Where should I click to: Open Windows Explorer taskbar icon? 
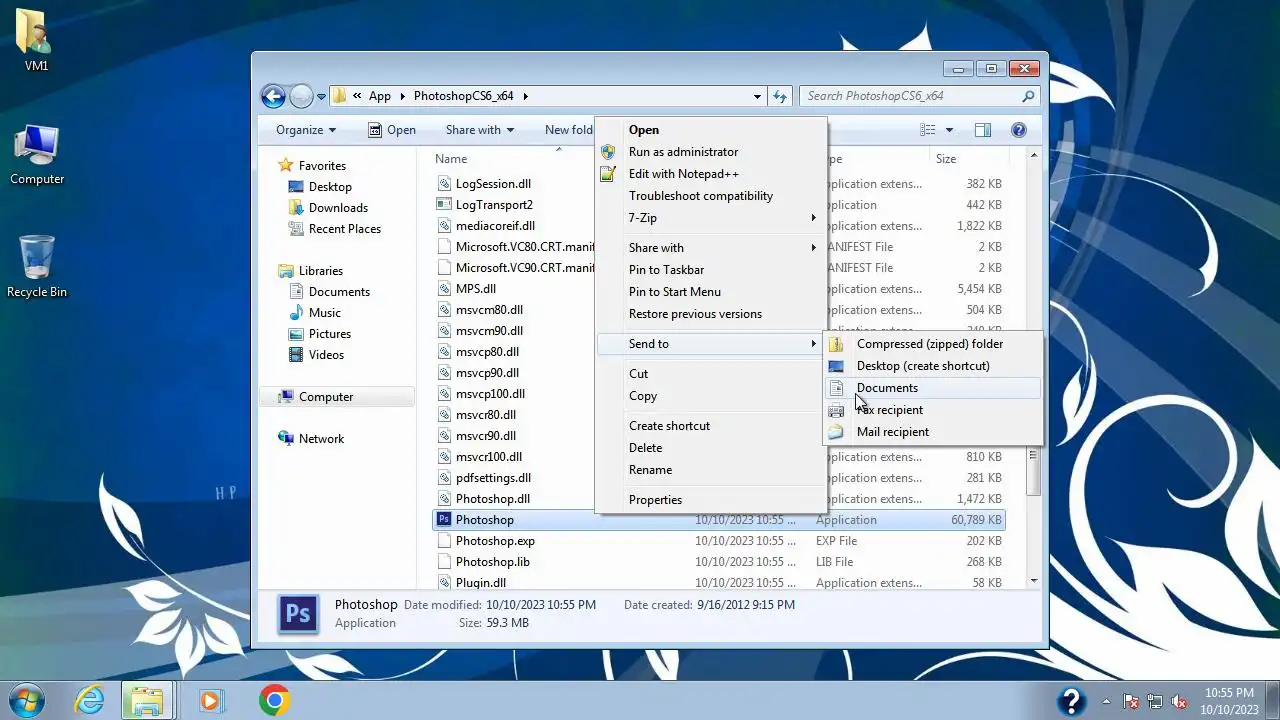pos(148,700)
